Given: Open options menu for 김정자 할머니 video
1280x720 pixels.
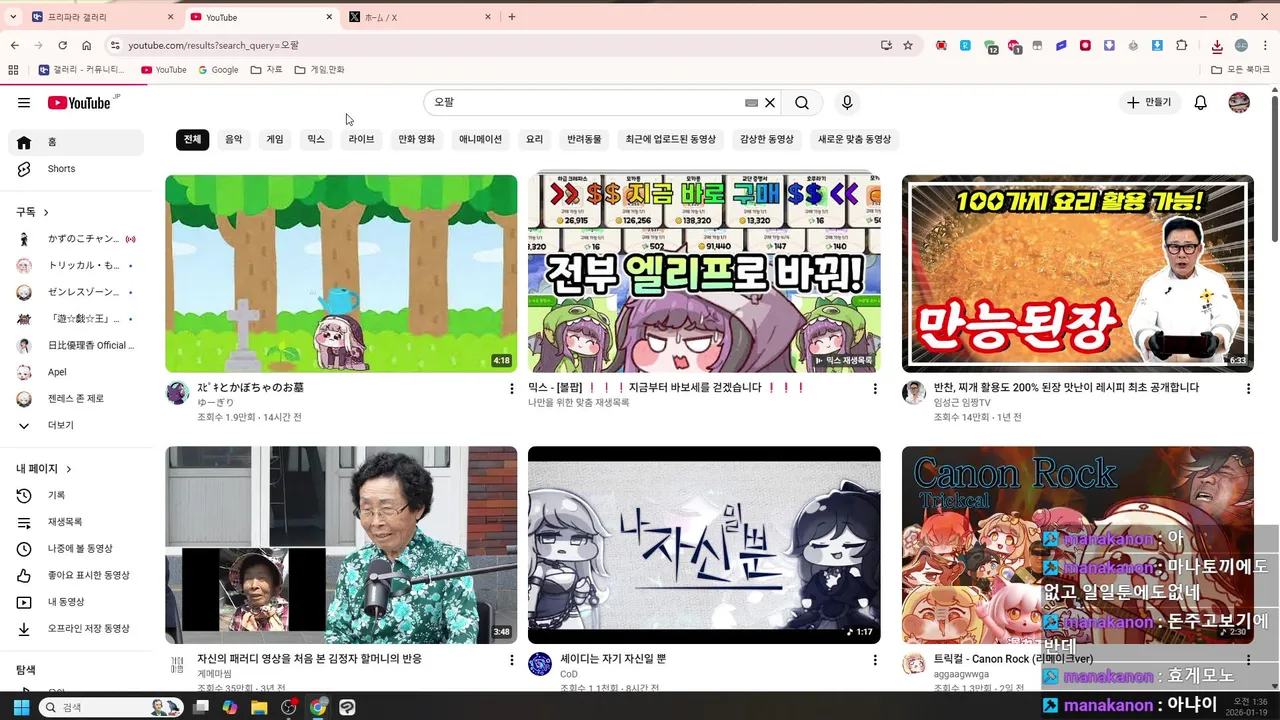Looking at the screenshot, I should (x=512, y=661).
